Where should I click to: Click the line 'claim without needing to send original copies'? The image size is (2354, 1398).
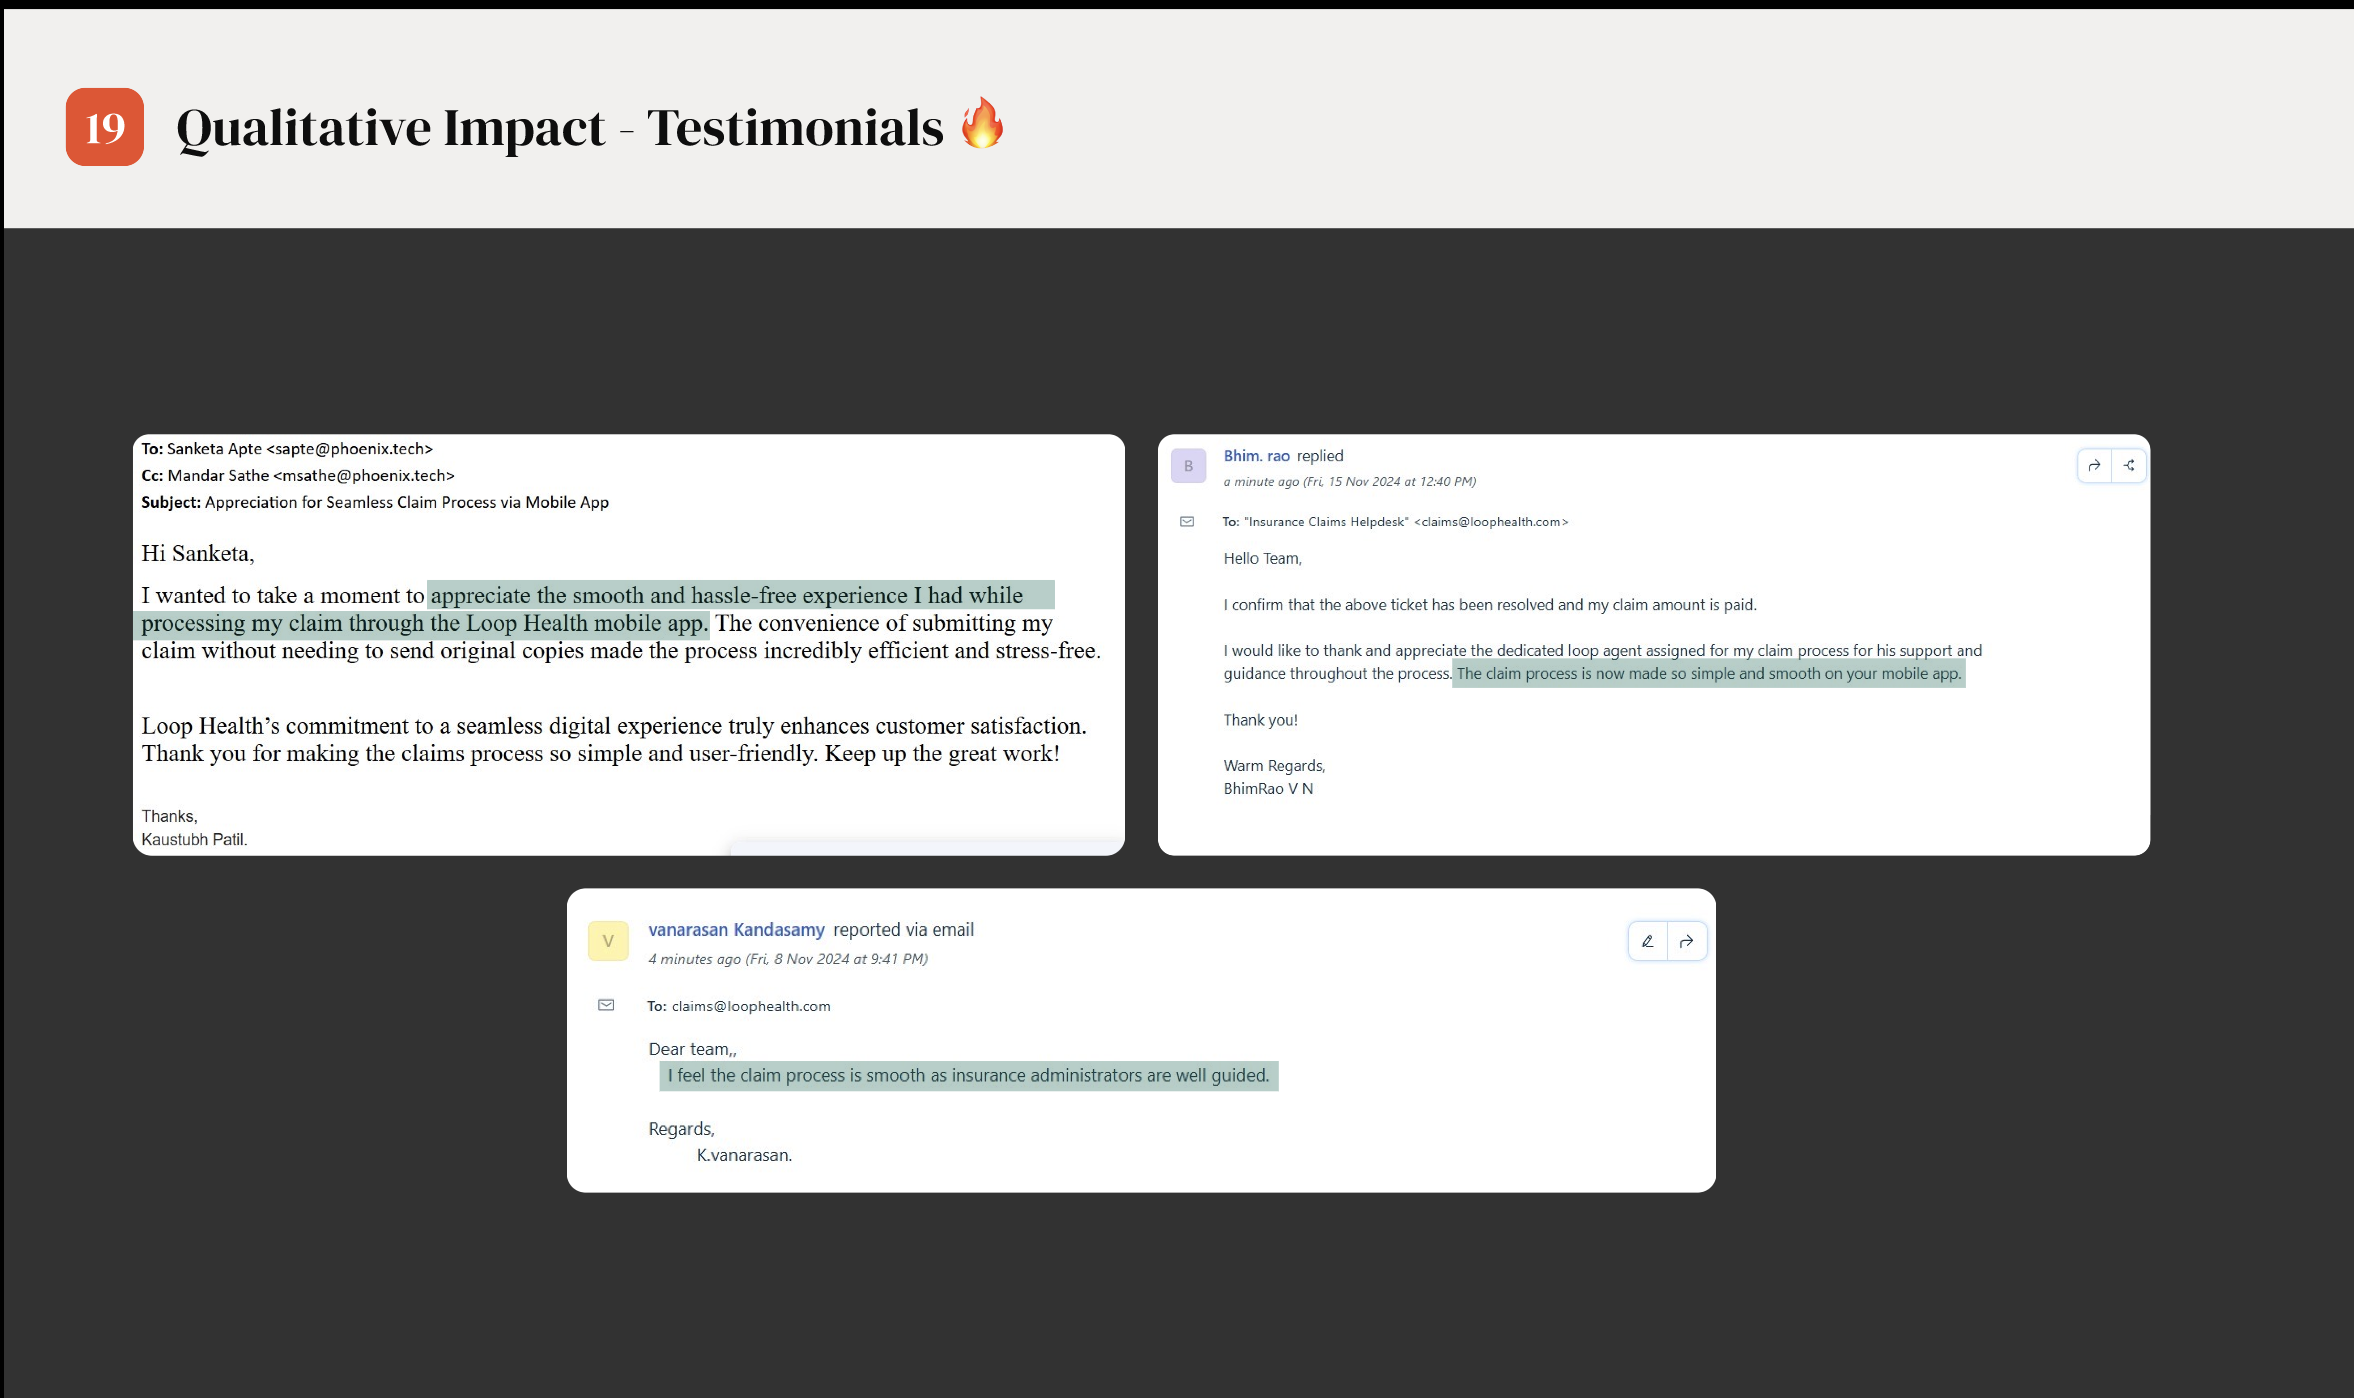coord(621,651)
